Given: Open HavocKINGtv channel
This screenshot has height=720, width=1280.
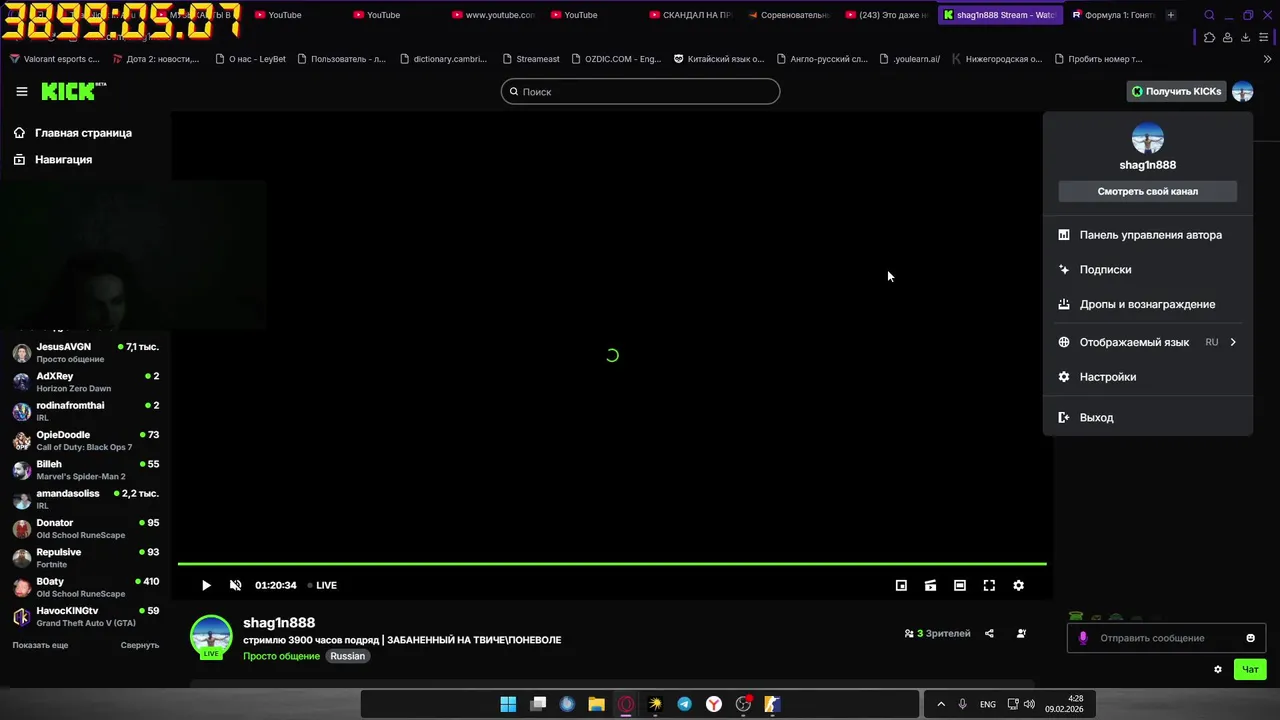Looking at the screenshot, I should [x=85, y=616].
